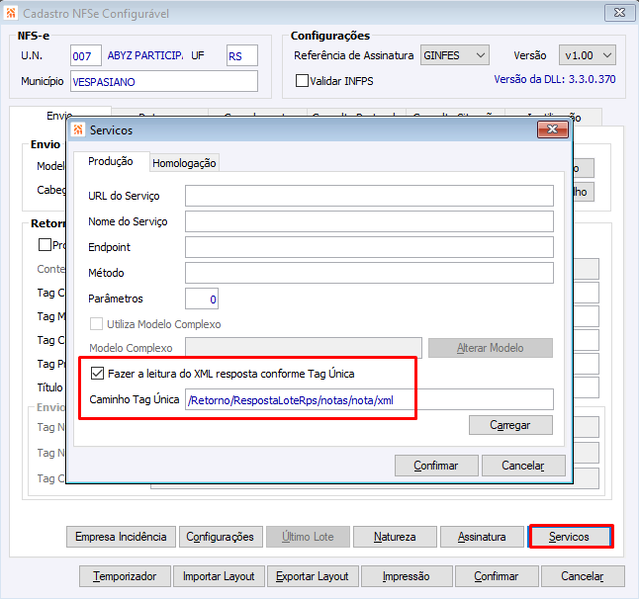639x599 pixels.
Task: Click the Servicos dialog app icon
Action: point(77,130)
